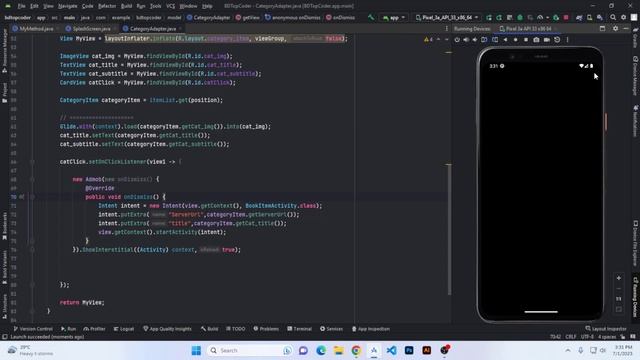640x360 pixels.
Task: Click emulator Overview square button
Action: [526, 40]
